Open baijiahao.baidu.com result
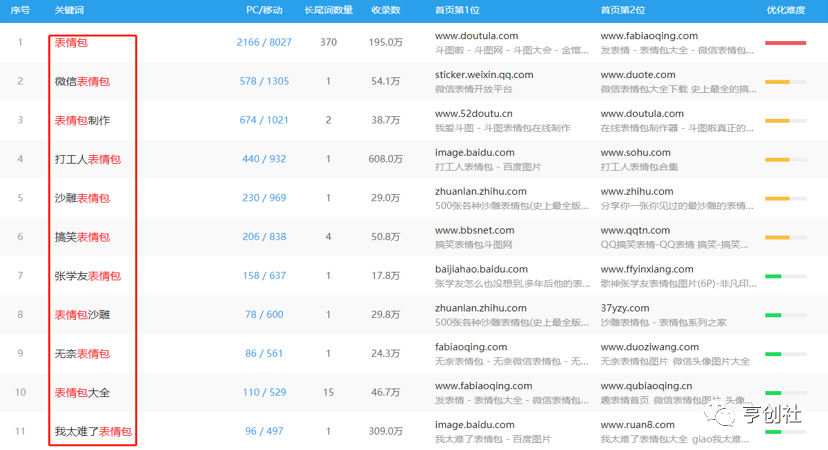 [x=481, y=269]
